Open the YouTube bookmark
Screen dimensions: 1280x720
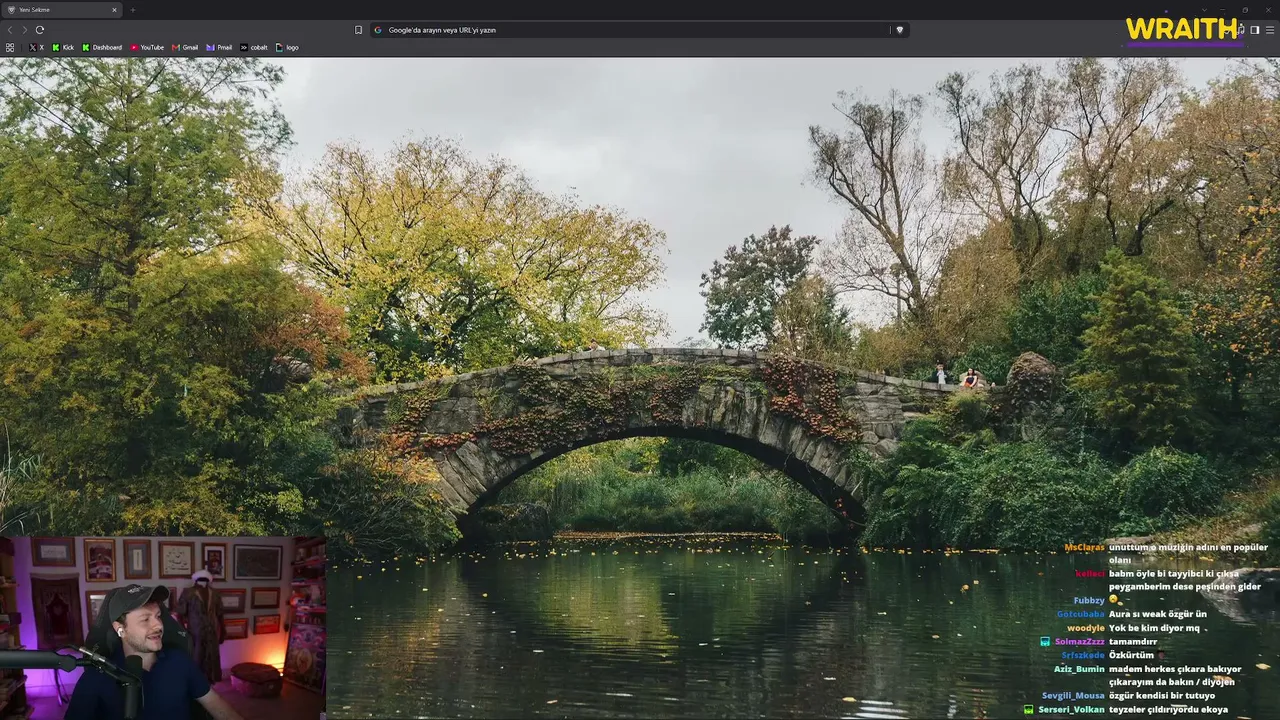pos(147,47)
